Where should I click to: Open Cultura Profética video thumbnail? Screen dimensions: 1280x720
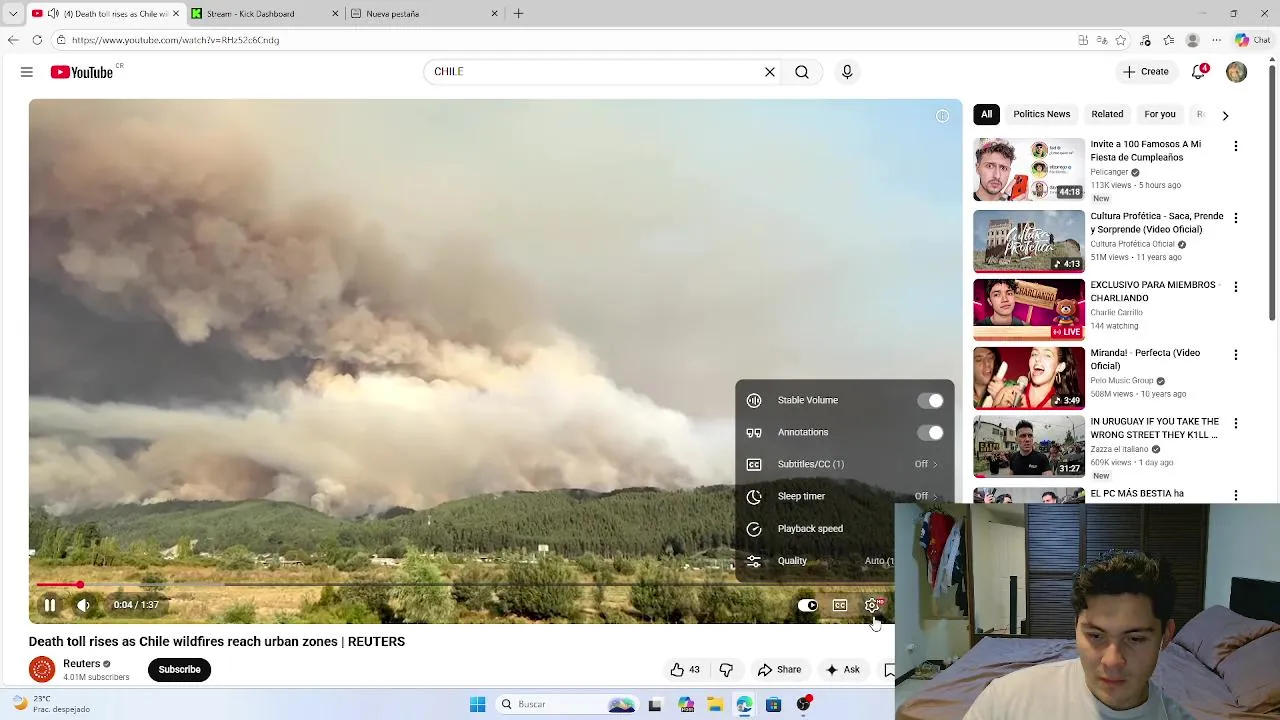[x=1029, y=240]
